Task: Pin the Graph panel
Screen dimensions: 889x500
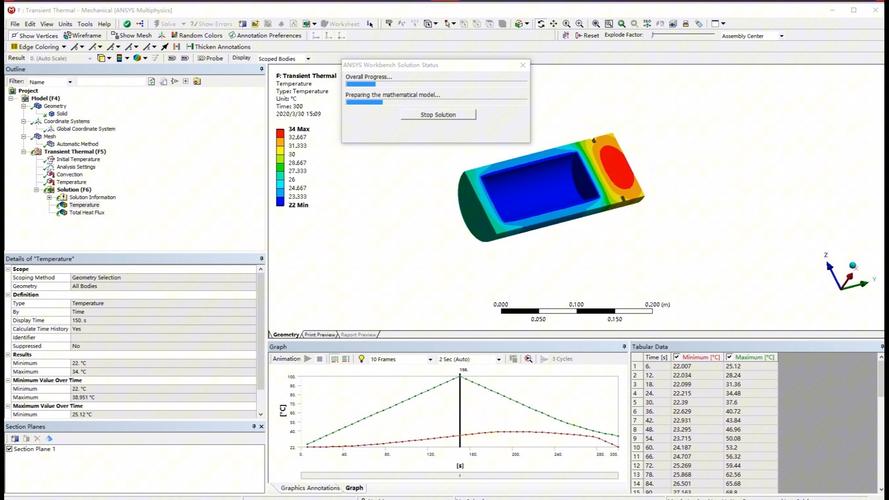Action: point(624,346)
